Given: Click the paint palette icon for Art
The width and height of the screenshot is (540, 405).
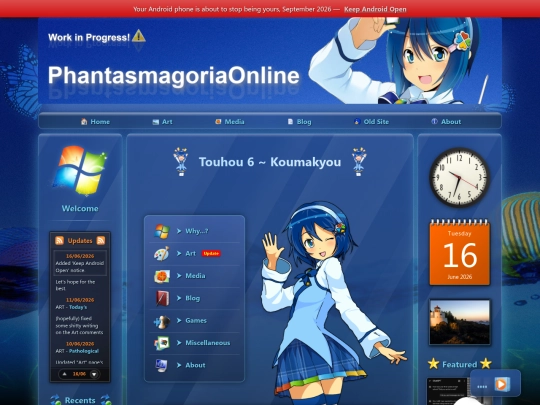Looking at the screenshot, I should pyautogui.click(x=161, y=253).
